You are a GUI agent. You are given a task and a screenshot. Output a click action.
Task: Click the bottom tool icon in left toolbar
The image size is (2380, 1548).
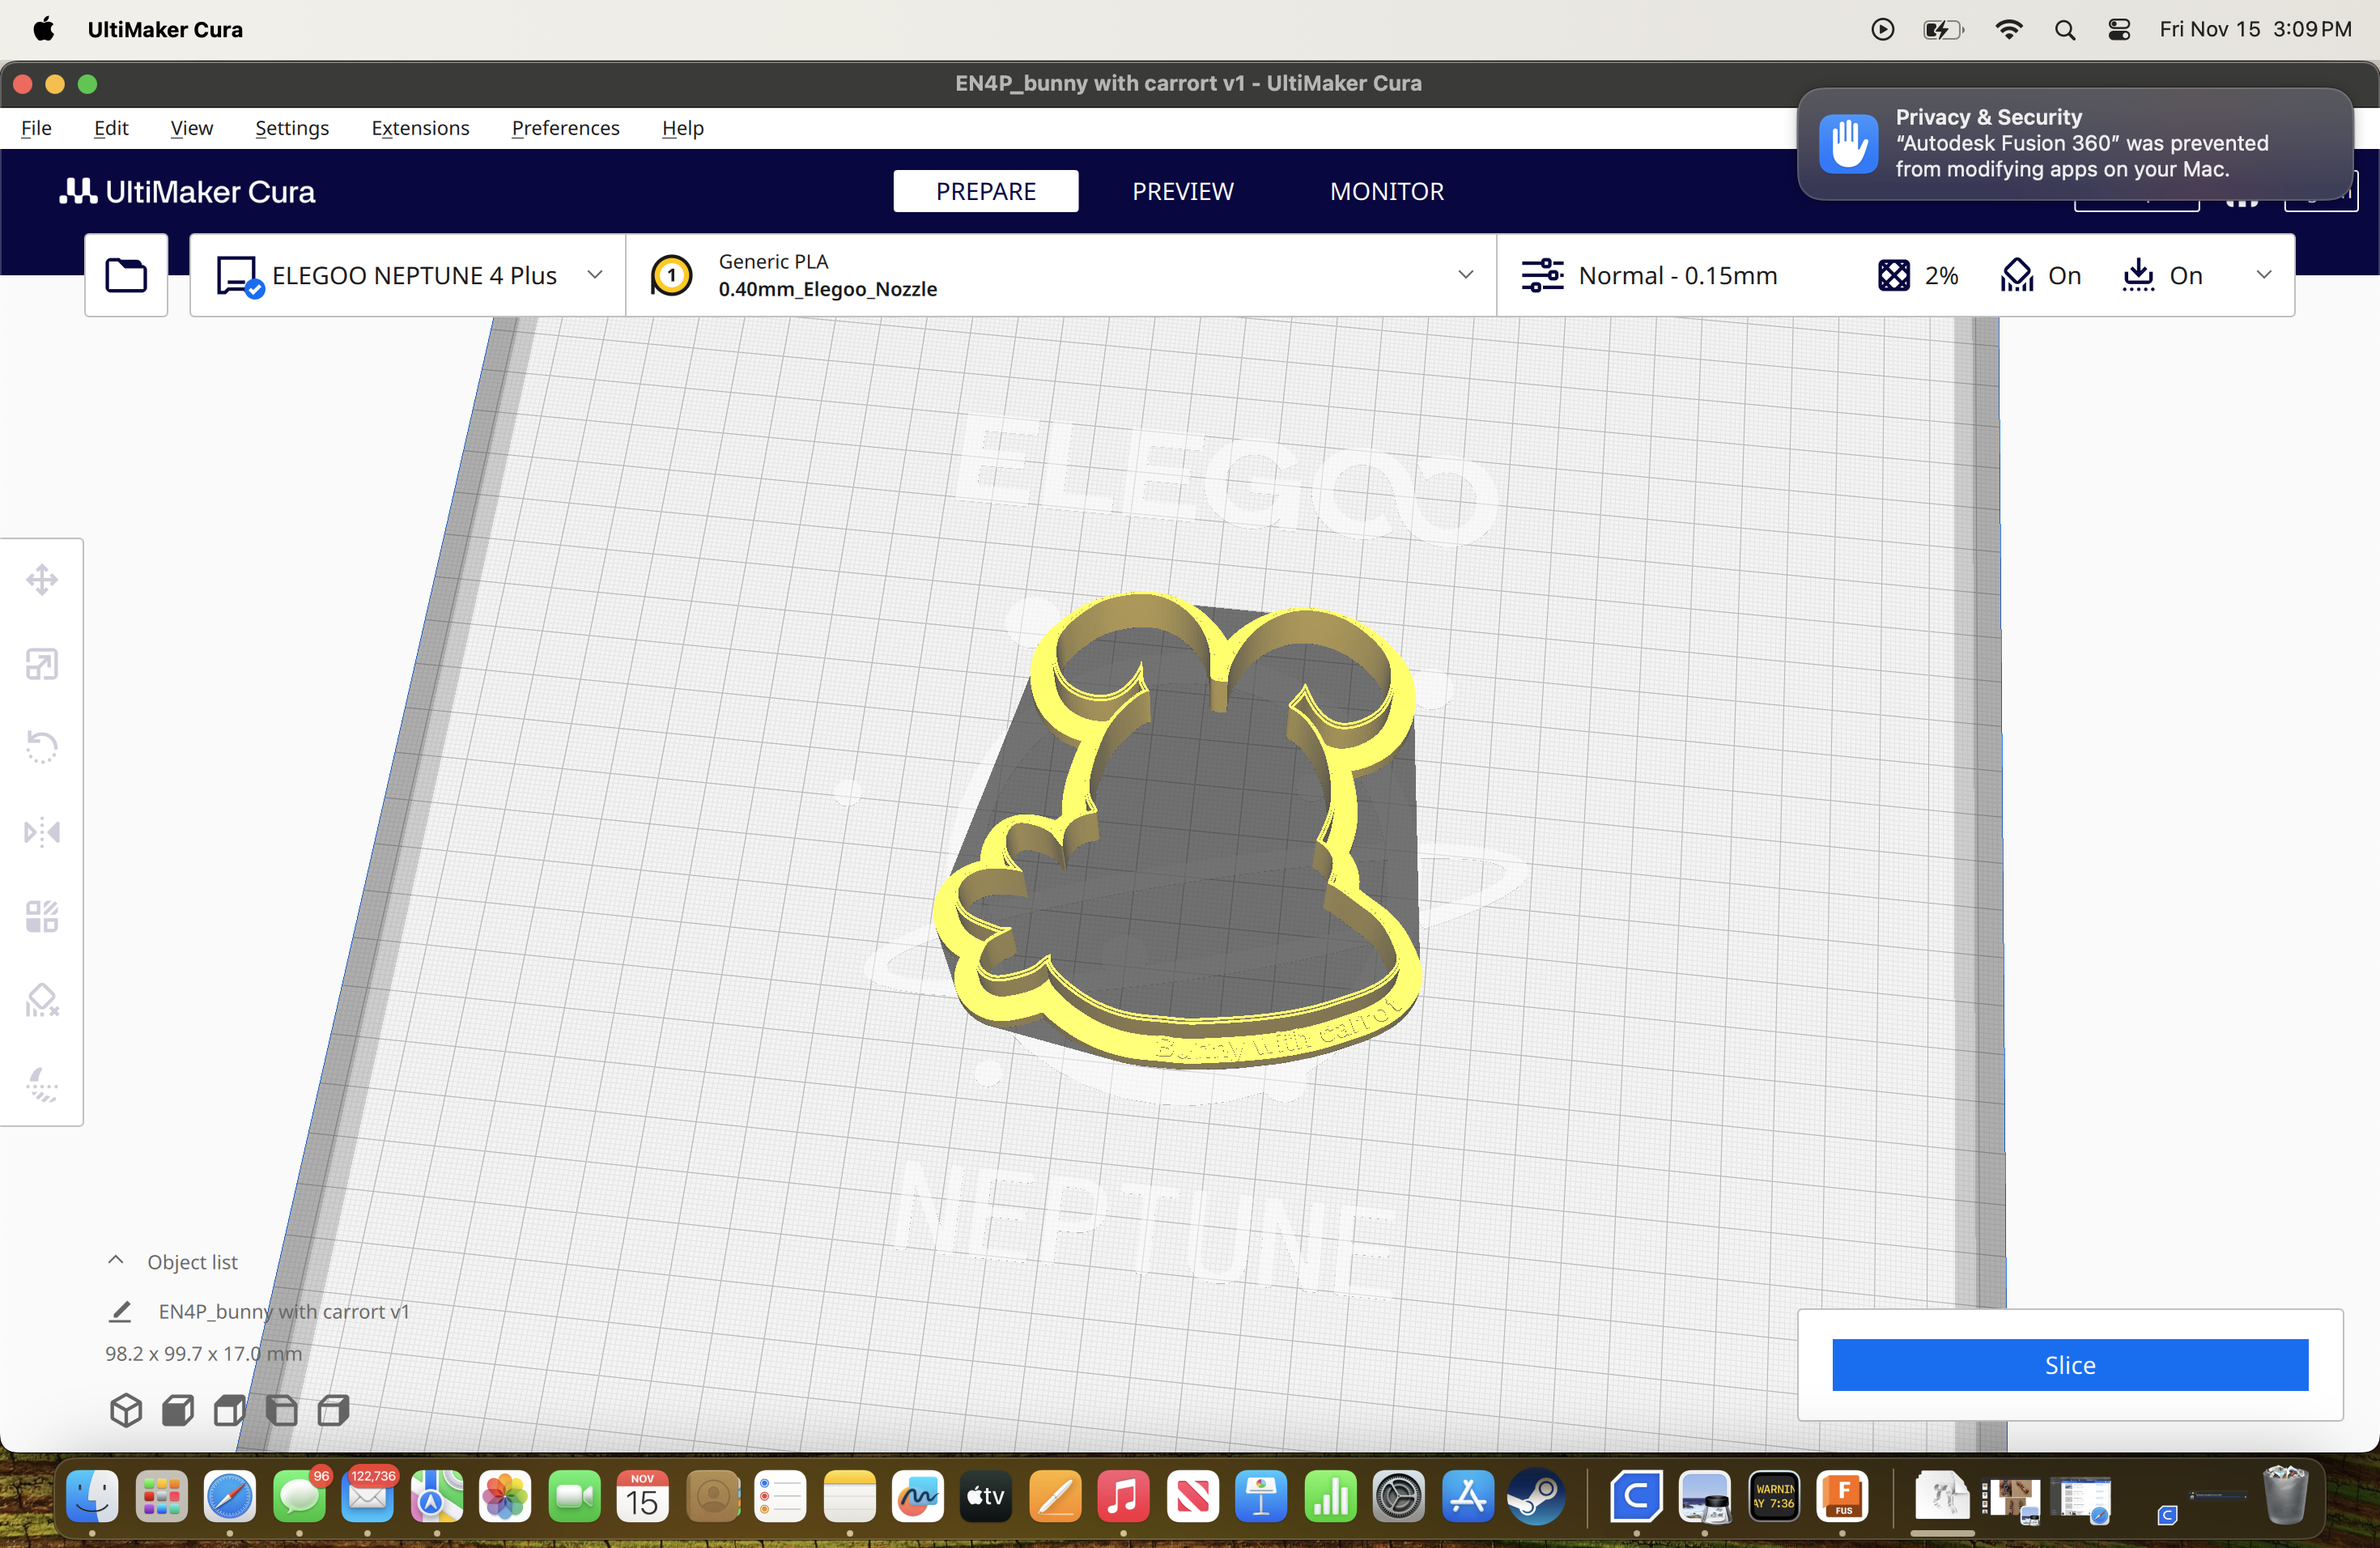point(42,1084)
